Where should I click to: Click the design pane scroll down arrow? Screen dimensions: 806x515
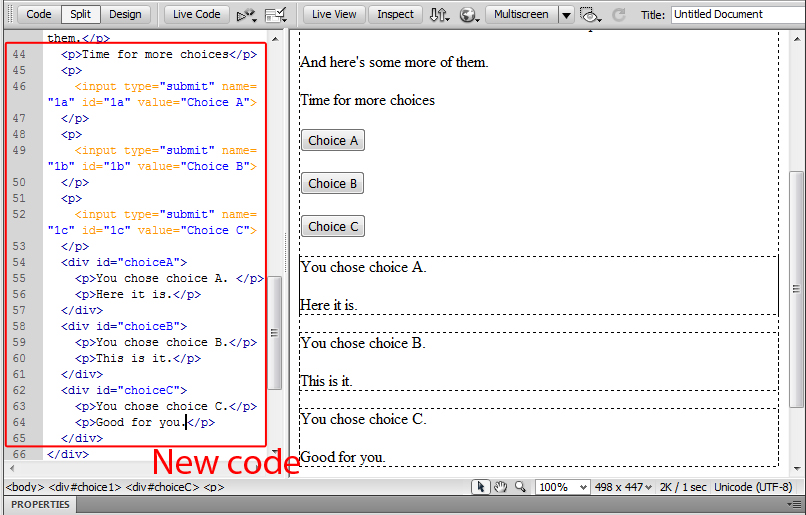pos(797,468)
